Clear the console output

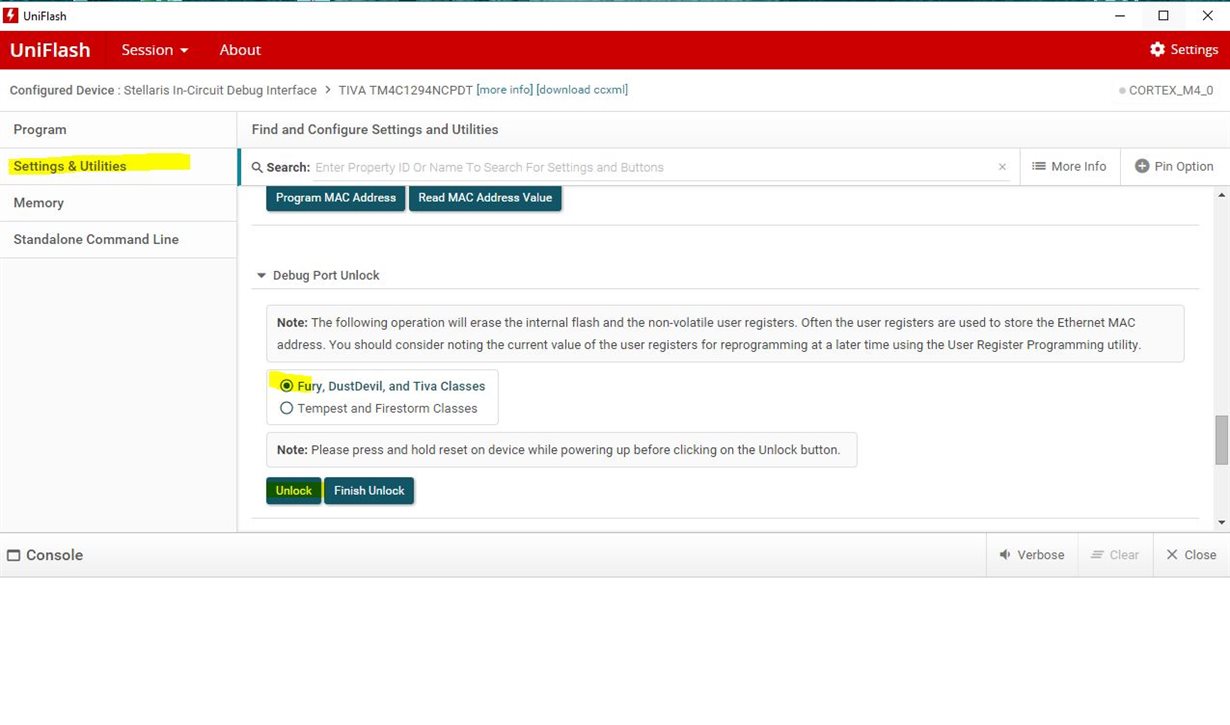[1115, 555]
